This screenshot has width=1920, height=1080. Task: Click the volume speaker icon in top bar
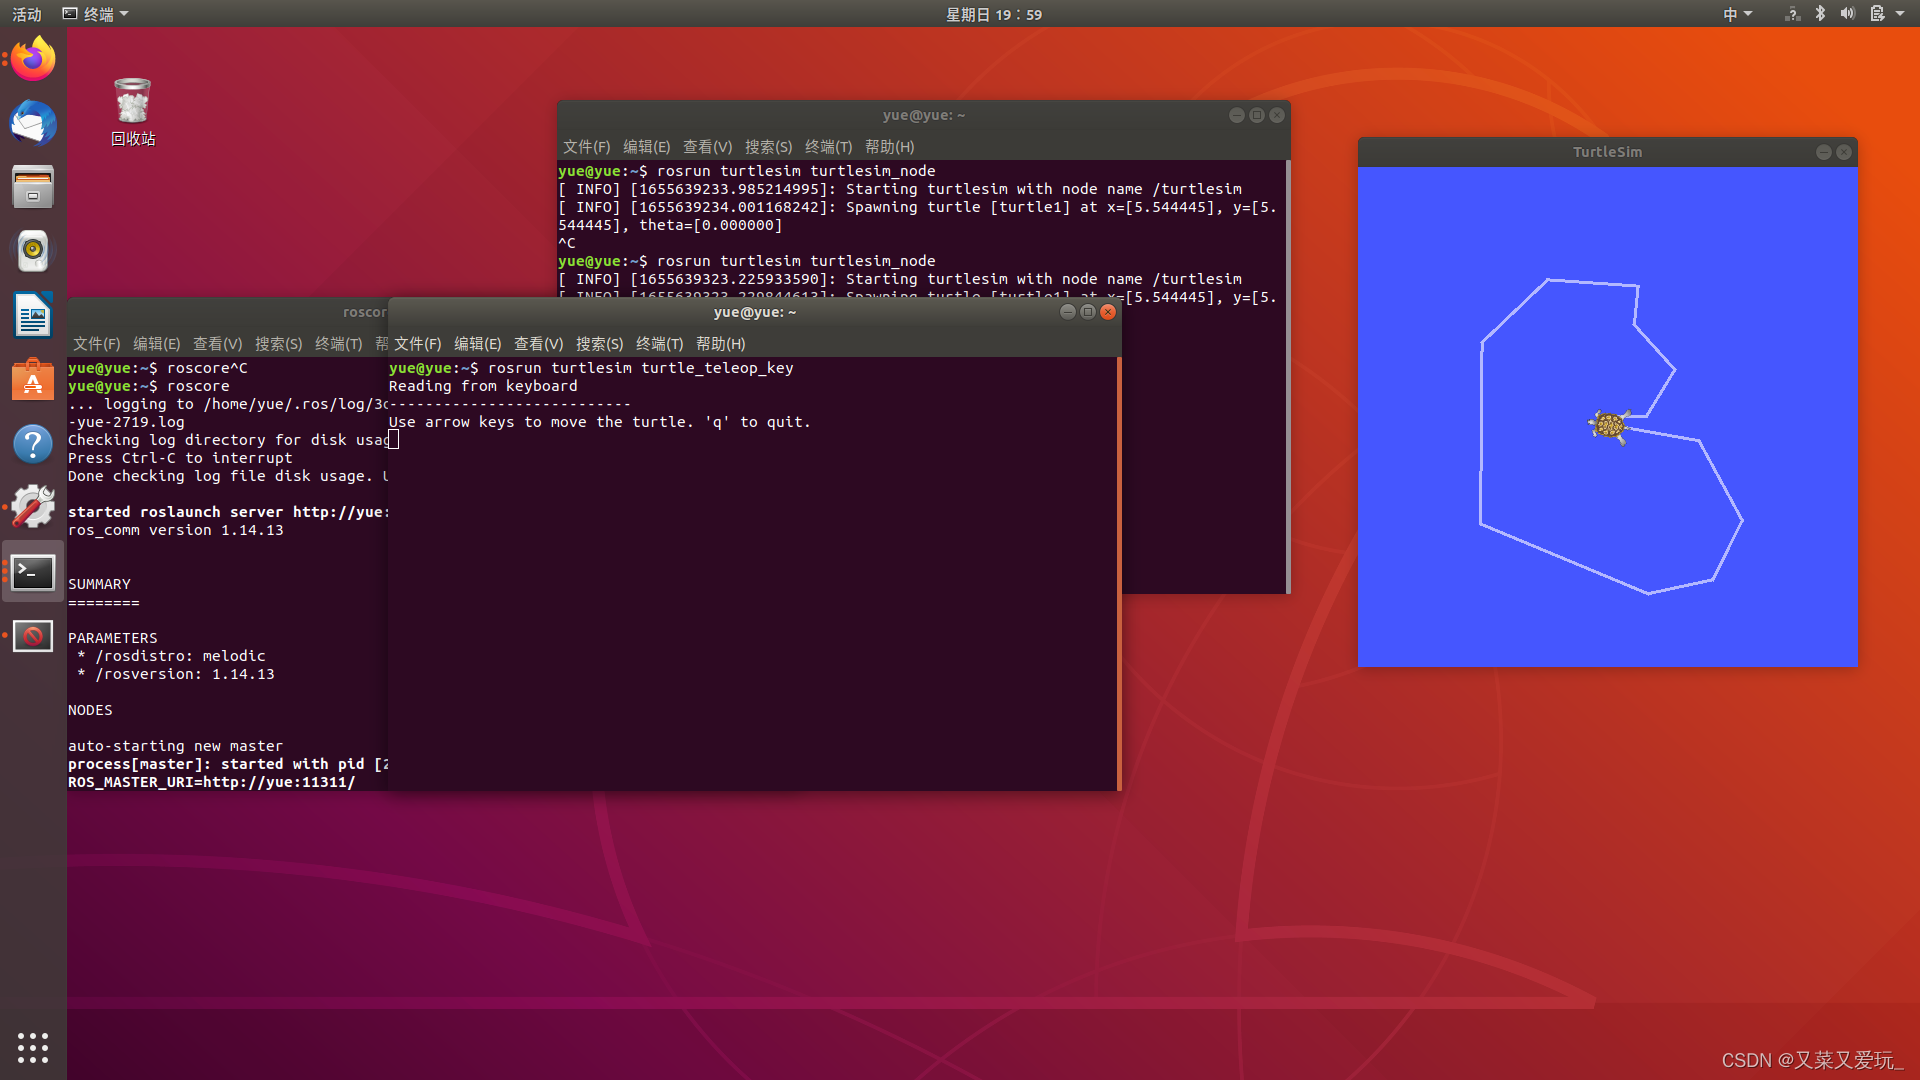tap(1848, 14)
